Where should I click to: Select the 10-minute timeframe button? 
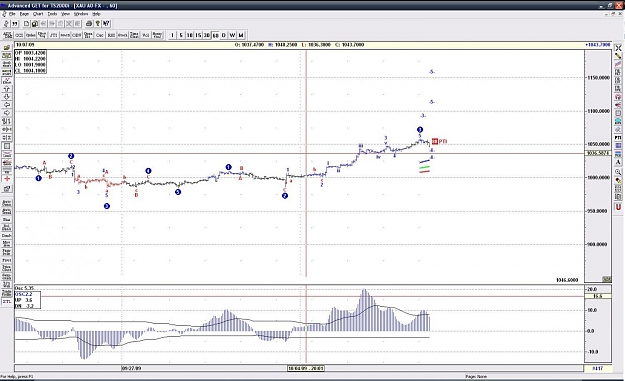[190, 35]
